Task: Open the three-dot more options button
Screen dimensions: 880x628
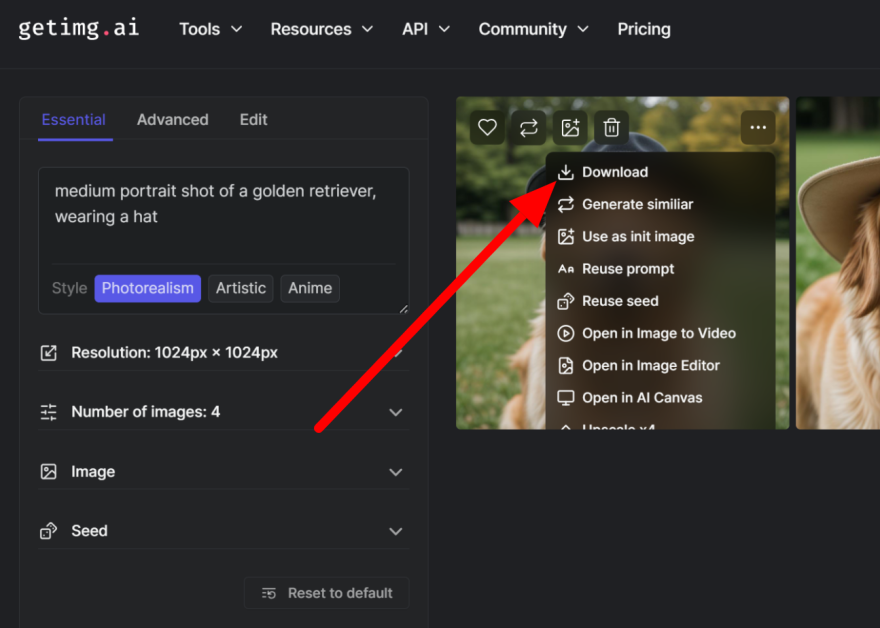Action: click(758, 128)
